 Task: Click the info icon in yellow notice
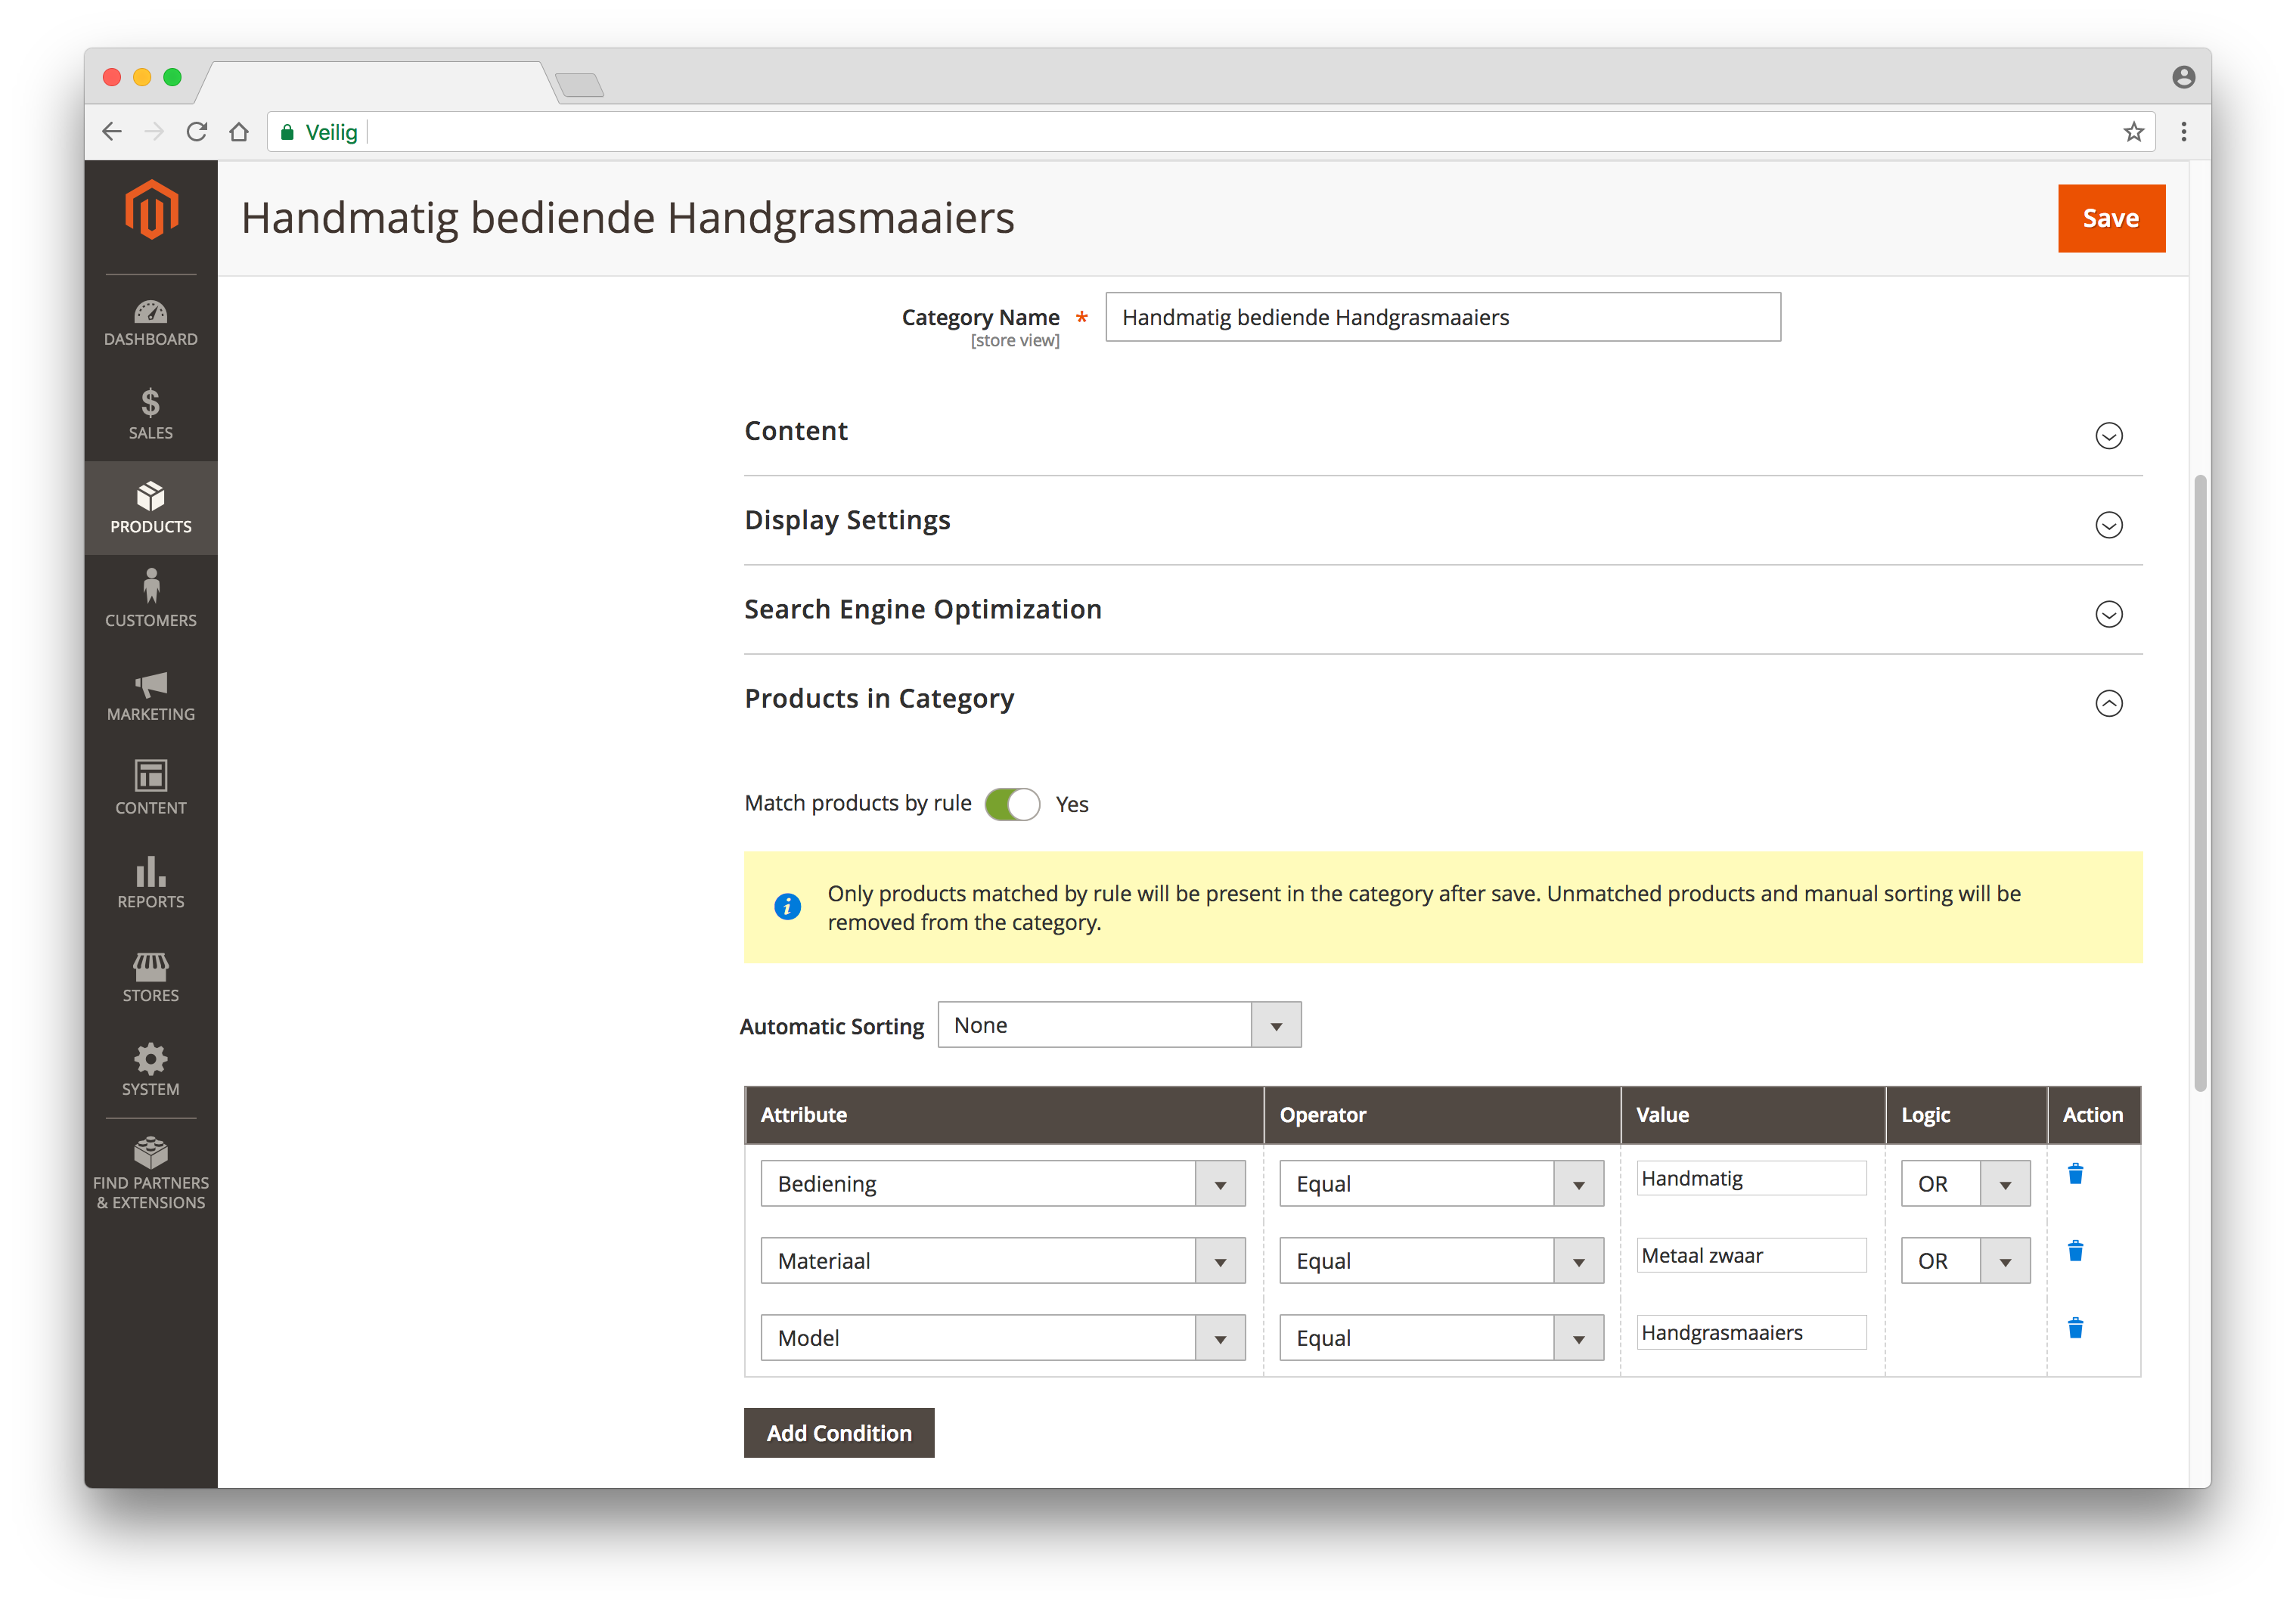tap(787, 906)
